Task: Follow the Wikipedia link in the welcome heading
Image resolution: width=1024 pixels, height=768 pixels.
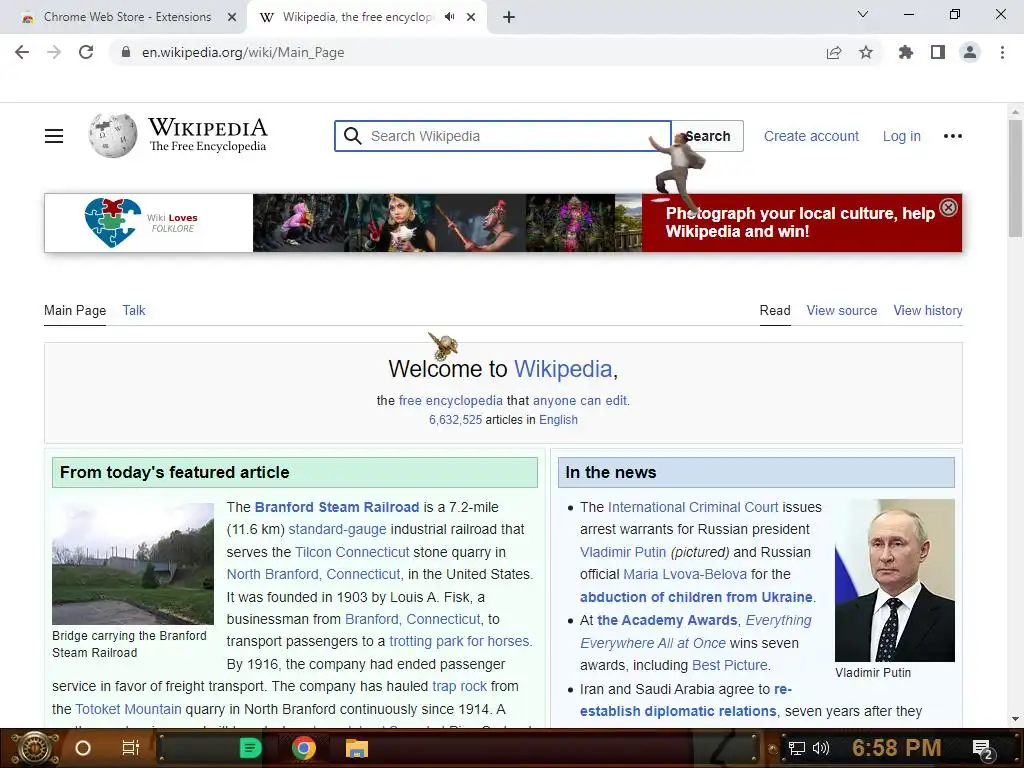Action: (563, 369)
